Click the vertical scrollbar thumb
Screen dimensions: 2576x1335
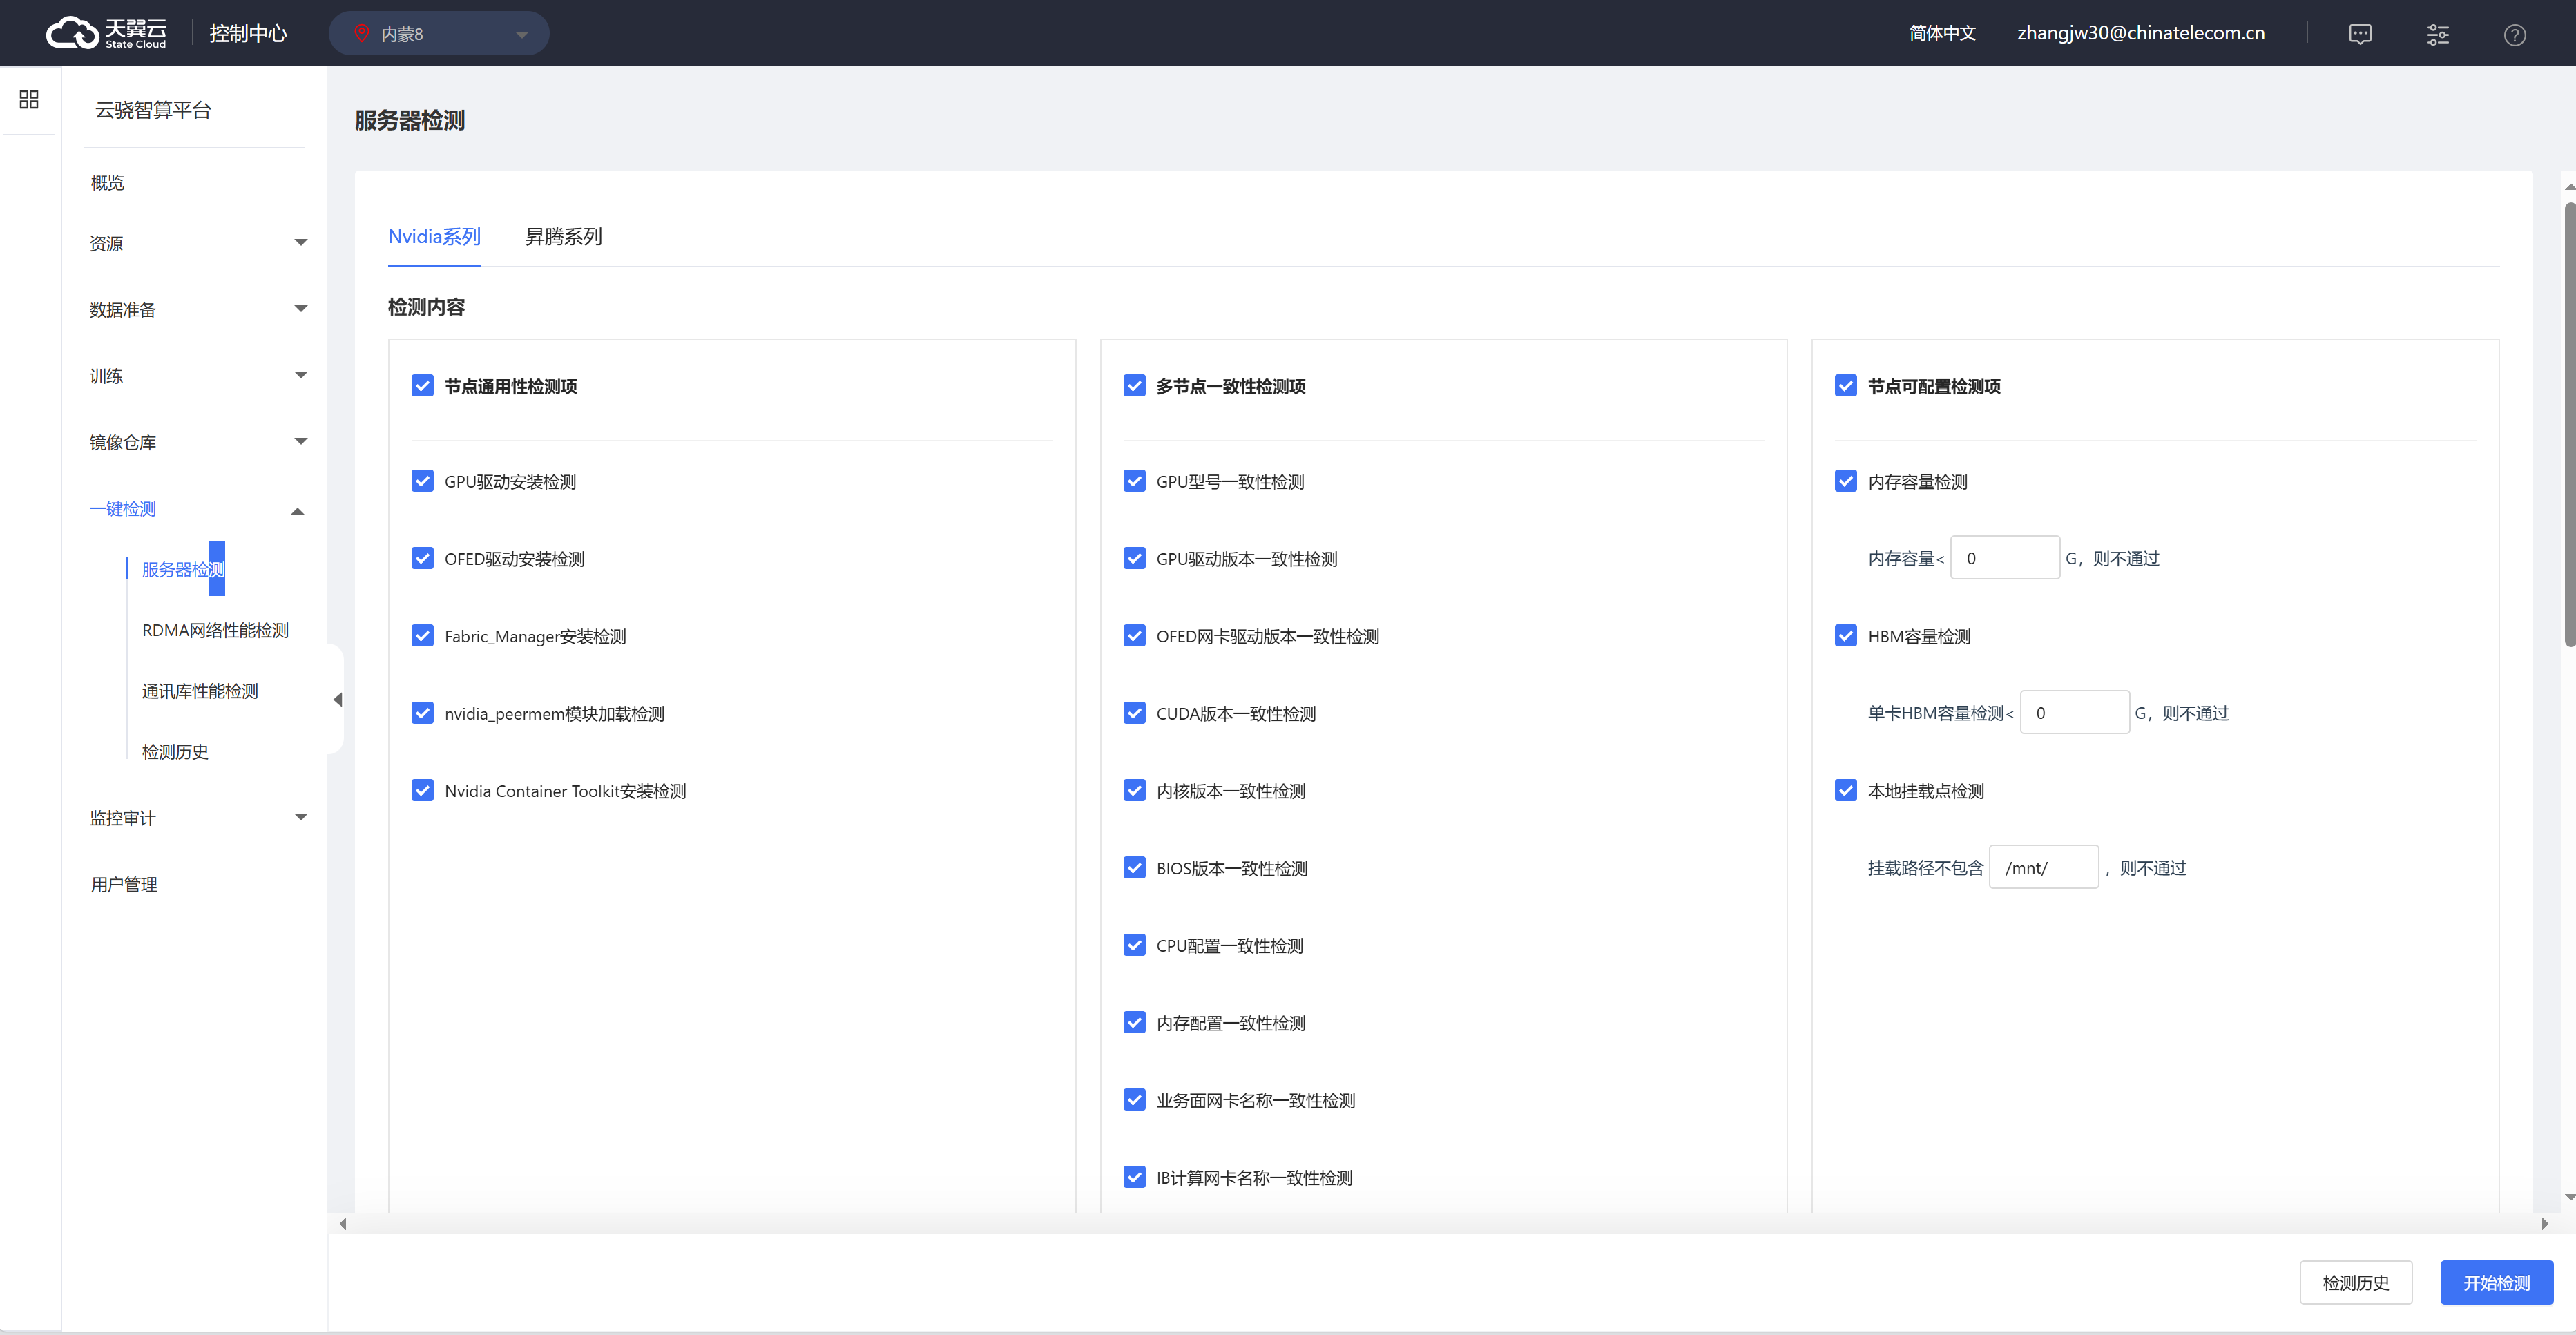point(2570,424)
